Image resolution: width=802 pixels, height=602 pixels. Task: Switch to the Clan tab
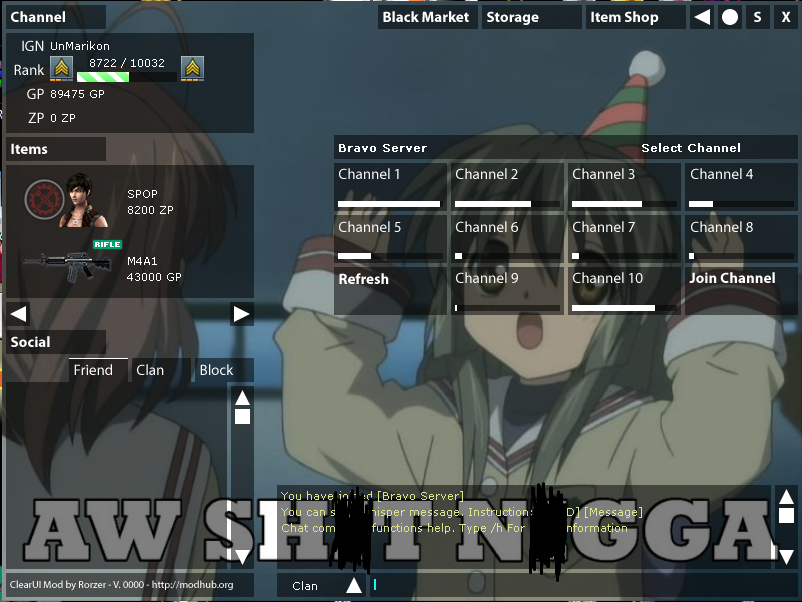152,369
